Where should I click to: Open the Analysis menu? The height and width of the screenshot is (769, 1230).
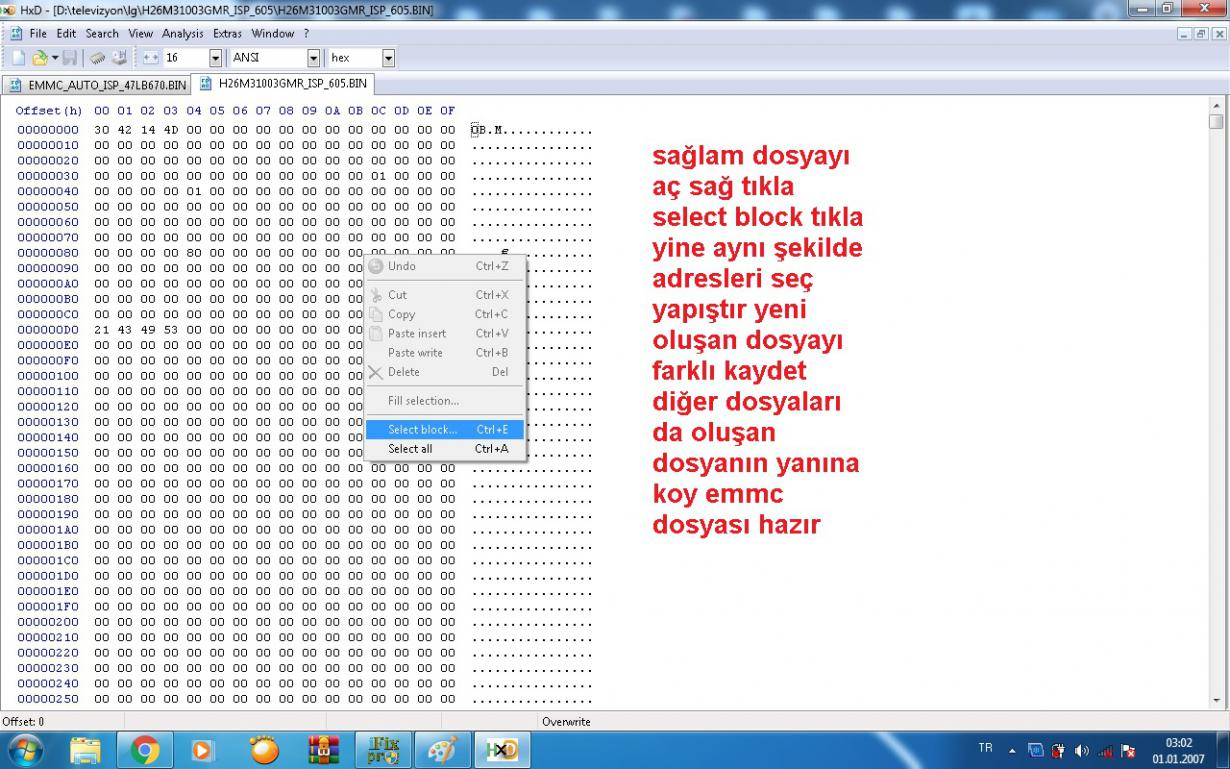click(182, 33)
